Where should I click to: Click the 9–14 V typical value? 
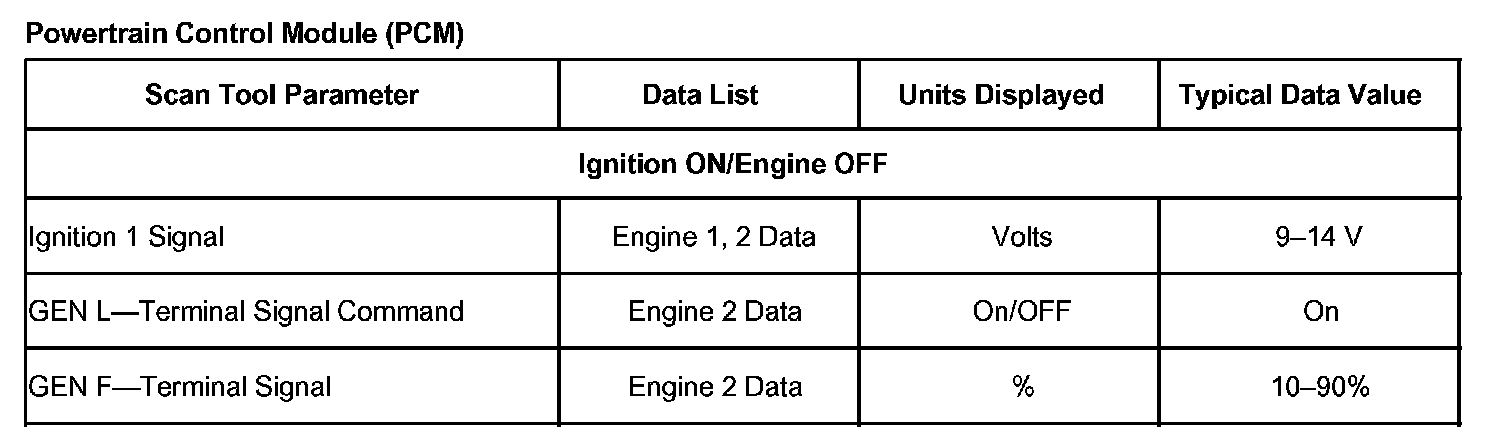[1321, 237]
